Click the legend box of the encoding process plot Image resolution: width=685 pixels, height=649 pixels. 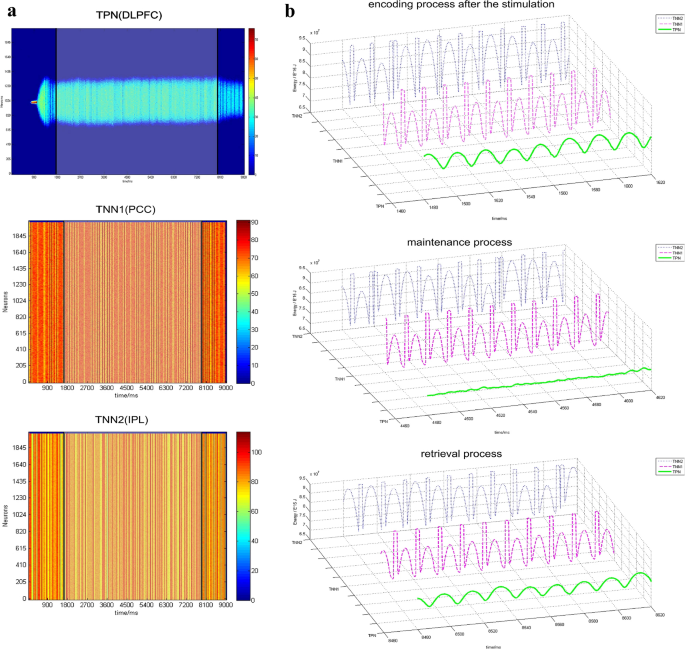coord(670,24)
